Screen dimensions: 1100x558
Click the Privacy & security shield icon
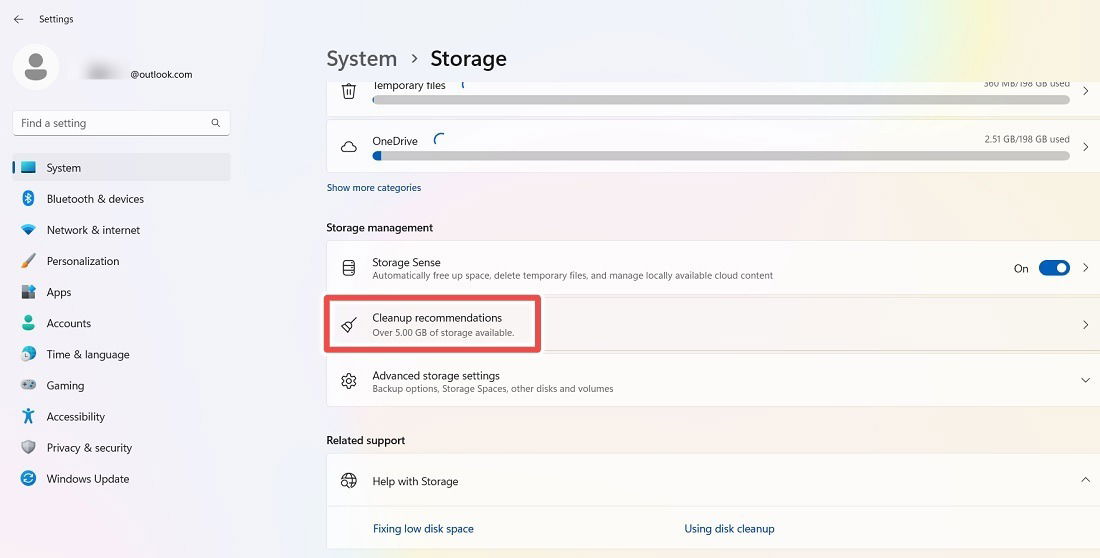[x=28, y=447]
